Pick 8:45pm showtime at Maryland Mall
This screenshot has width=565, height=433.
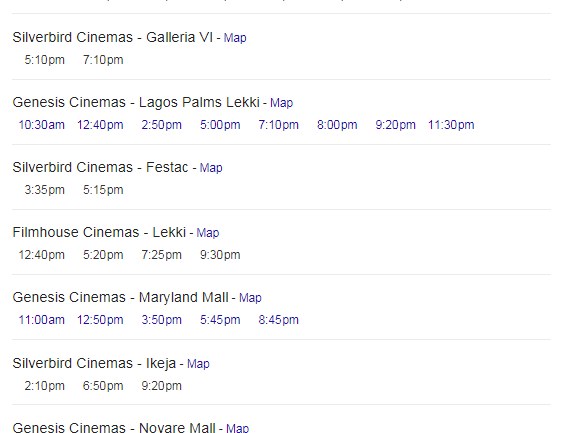click(x=279, y=320)
